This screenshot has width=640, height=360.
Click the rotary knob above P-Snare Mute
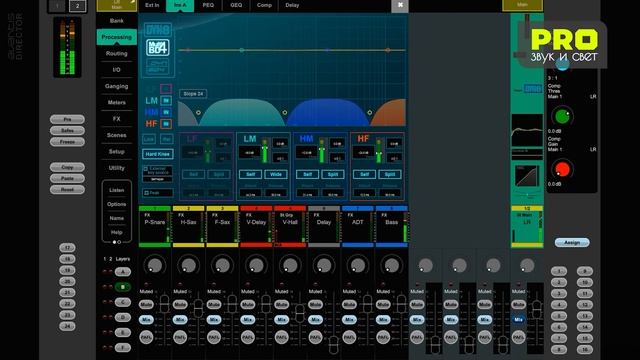[155, 265]
